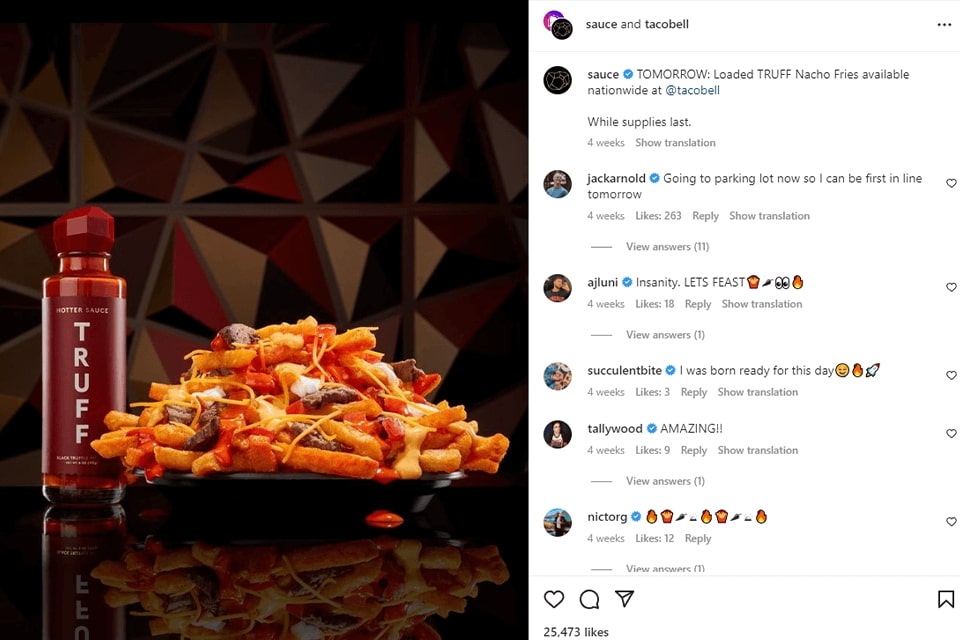View the 25,473 likes list
This screenshot has width=960, height=640.
[576, 632]
